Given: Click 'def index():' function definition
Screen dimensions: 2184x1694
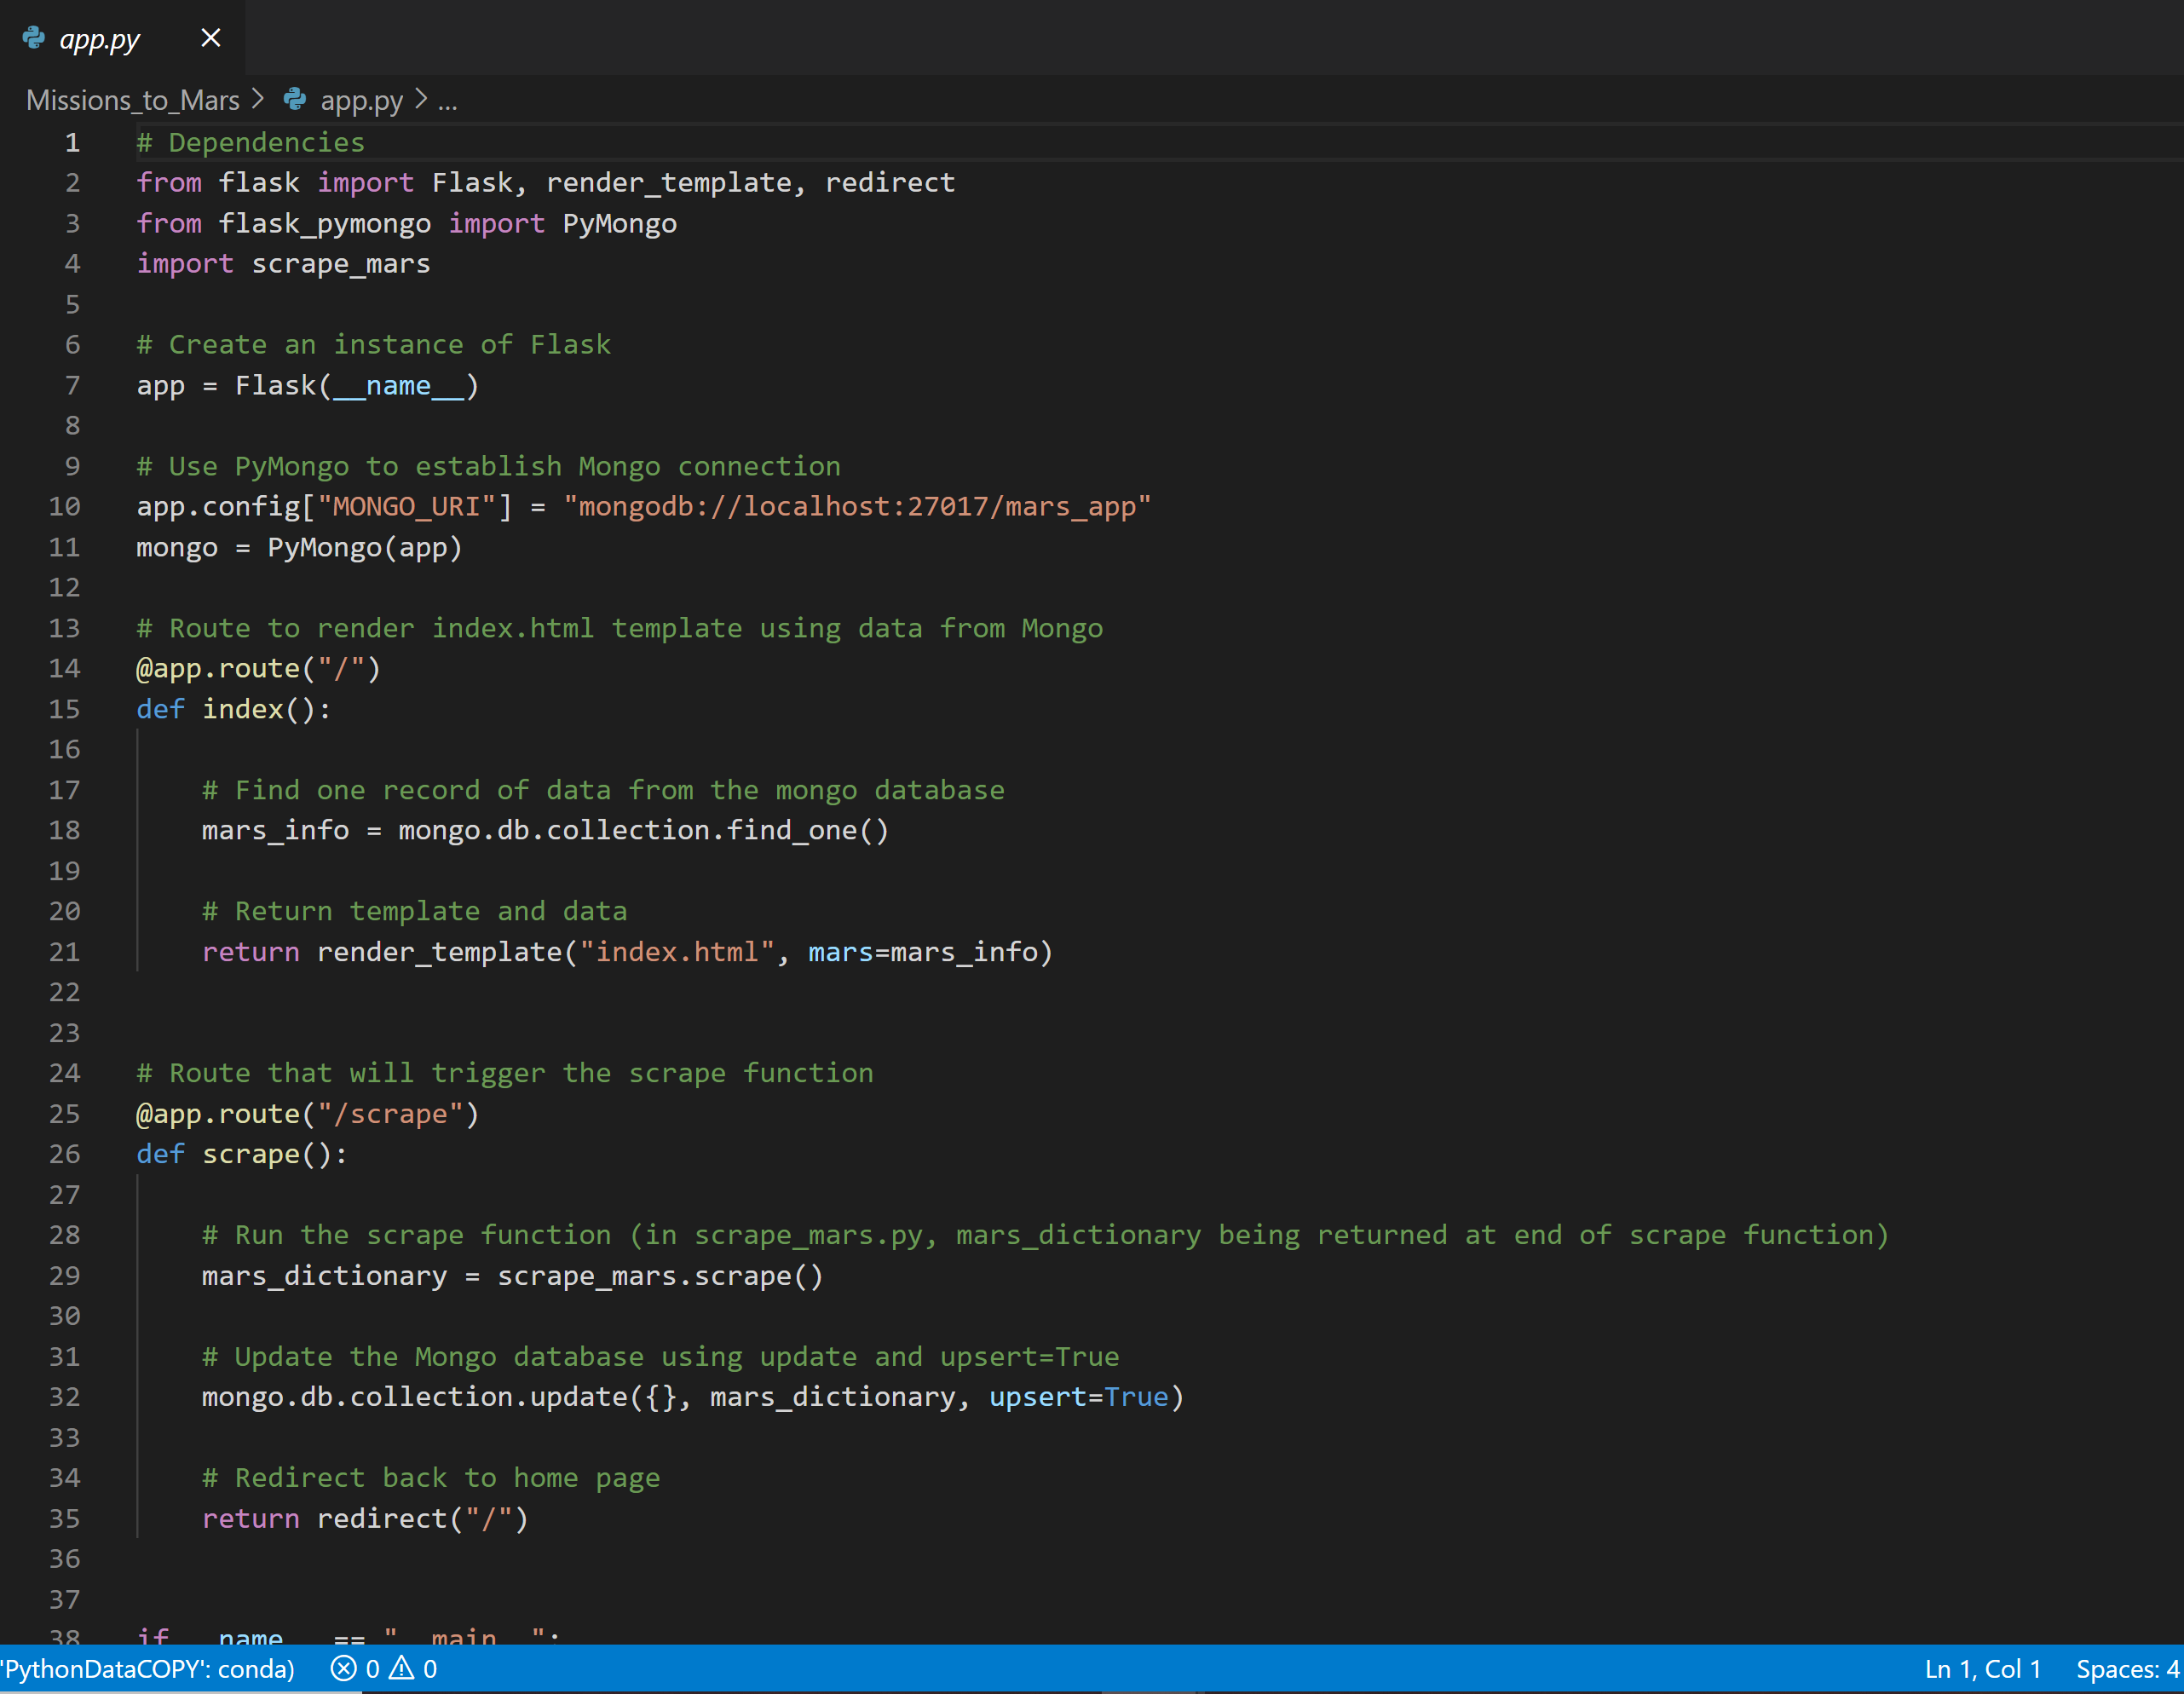Looking at the screenshot, I should (x=233, y=709).
